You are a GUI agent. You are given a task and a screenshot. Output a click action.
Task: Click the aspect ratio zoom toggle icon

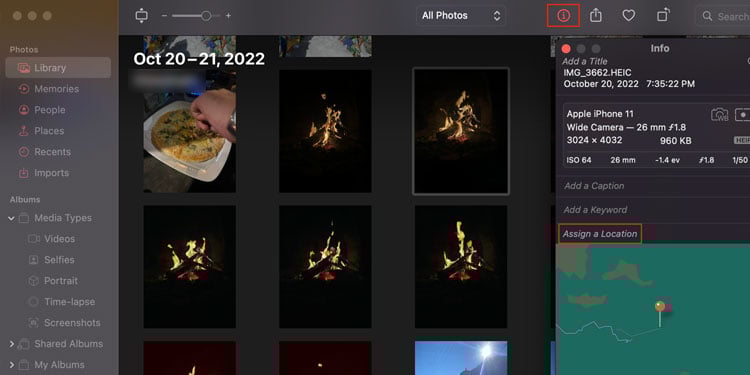click(x=142, y=16)
